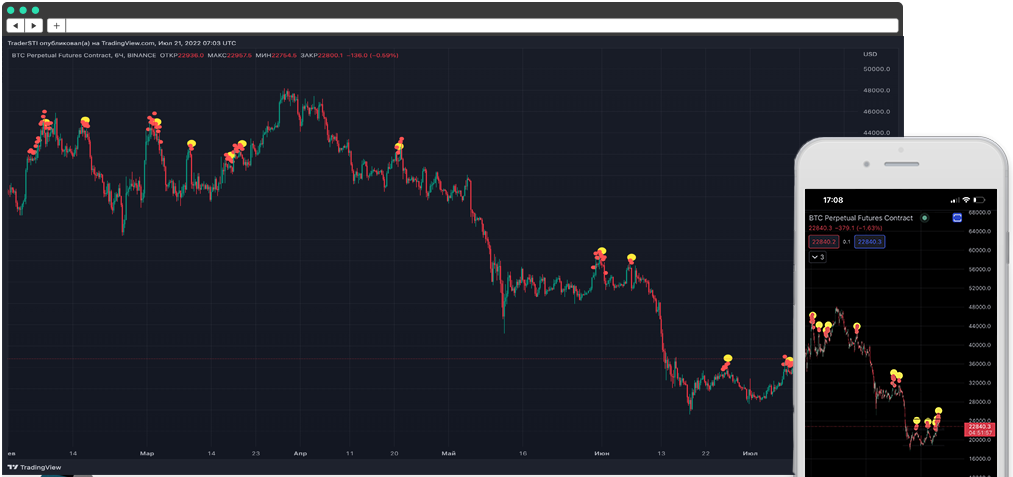Tap the Wi-Fi icon in phone status bar
1013x477 pixels.
click(966, 200)
